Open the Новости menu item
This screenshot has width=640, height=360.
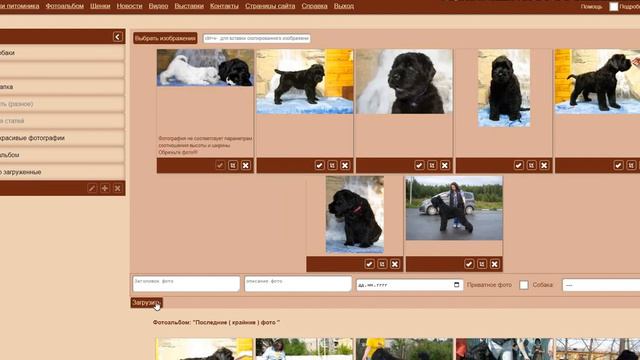tap(129, 6)
